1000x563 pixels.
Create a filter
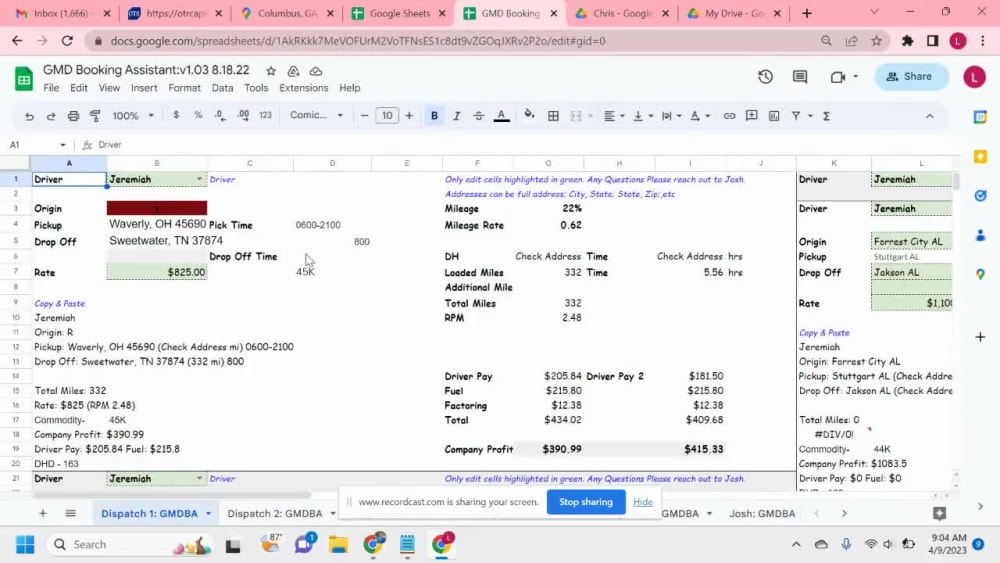tap(796, 115)
